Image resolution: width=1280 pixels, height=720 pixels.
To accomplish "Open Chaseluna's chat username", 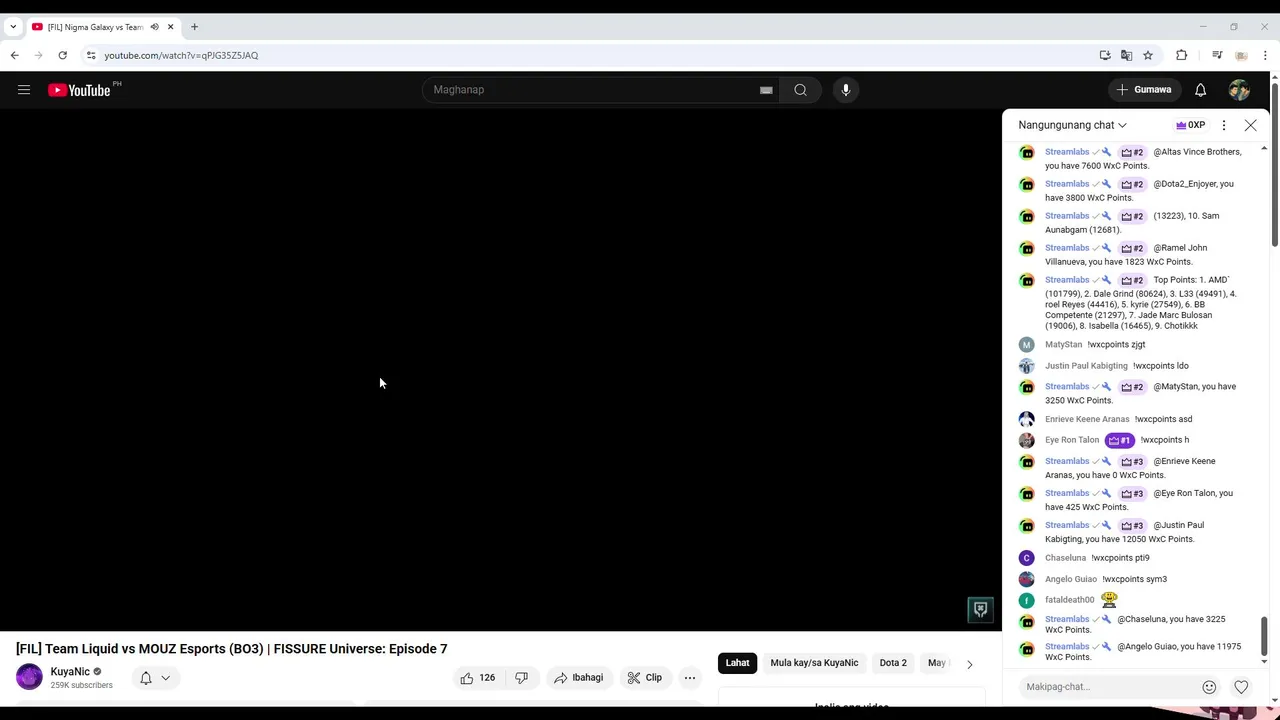I will coord(1065,558).
